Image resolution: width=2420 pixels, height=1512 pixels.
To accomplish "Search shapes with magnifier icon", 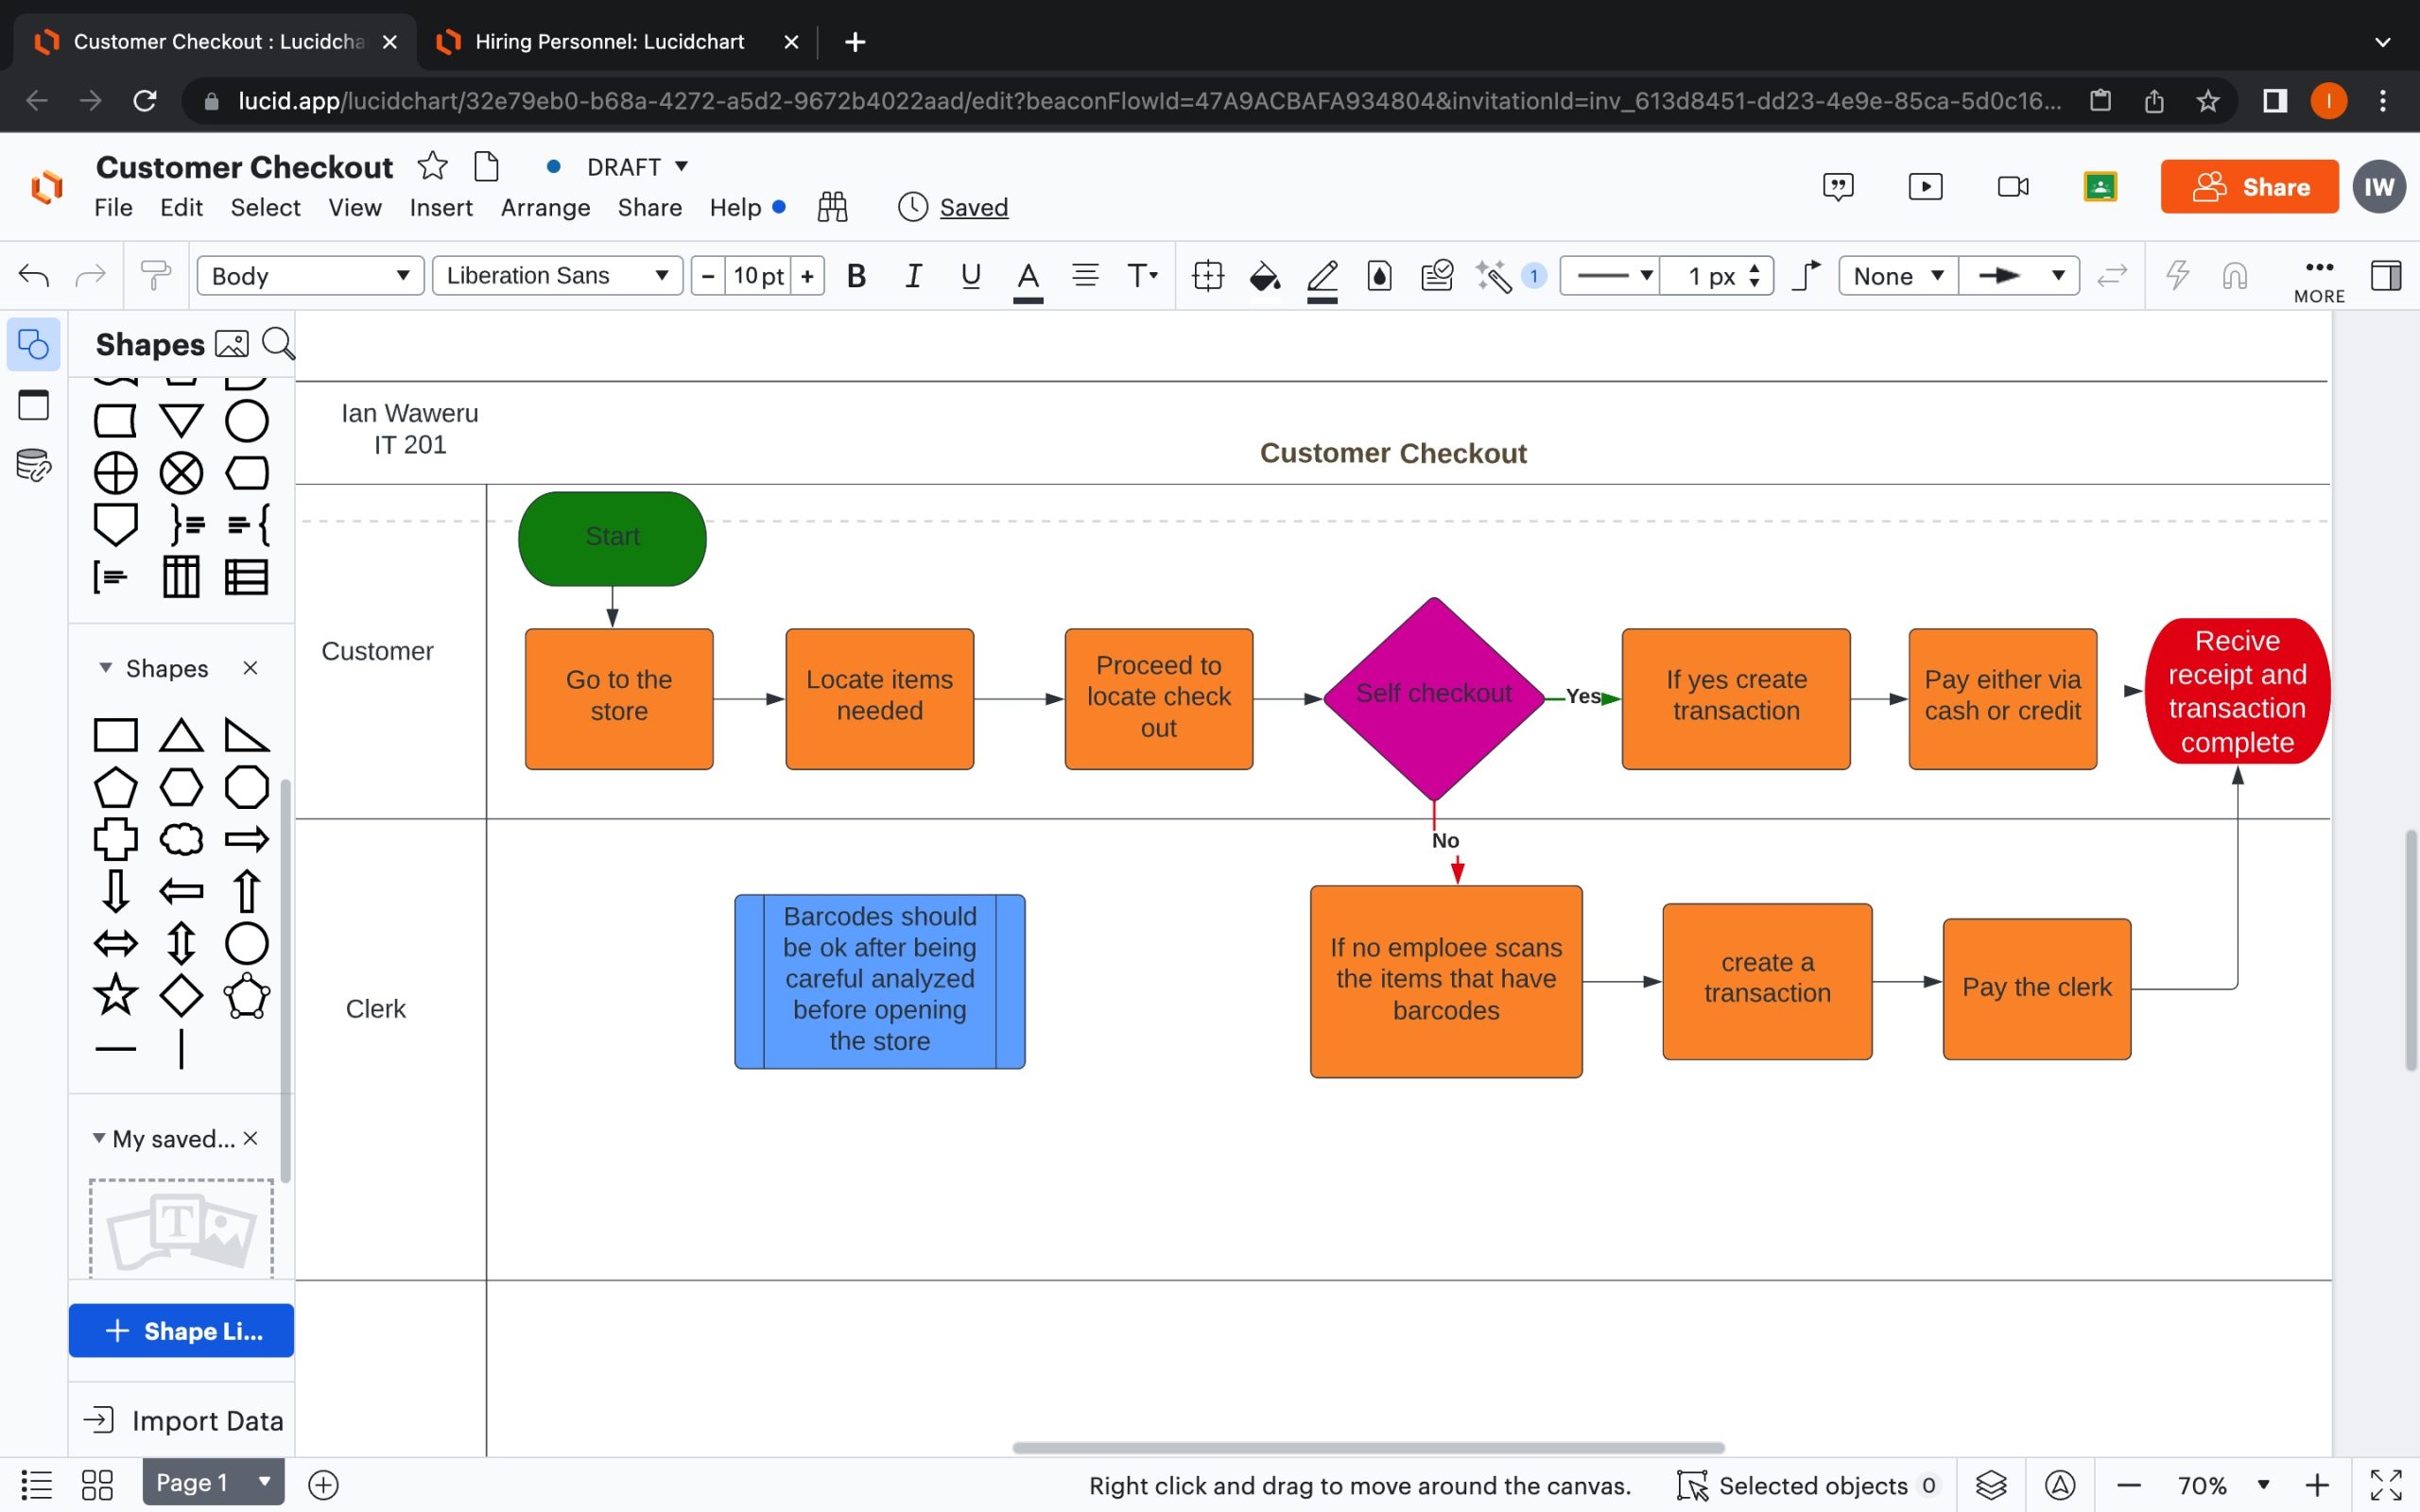I will tap(278, 344).
